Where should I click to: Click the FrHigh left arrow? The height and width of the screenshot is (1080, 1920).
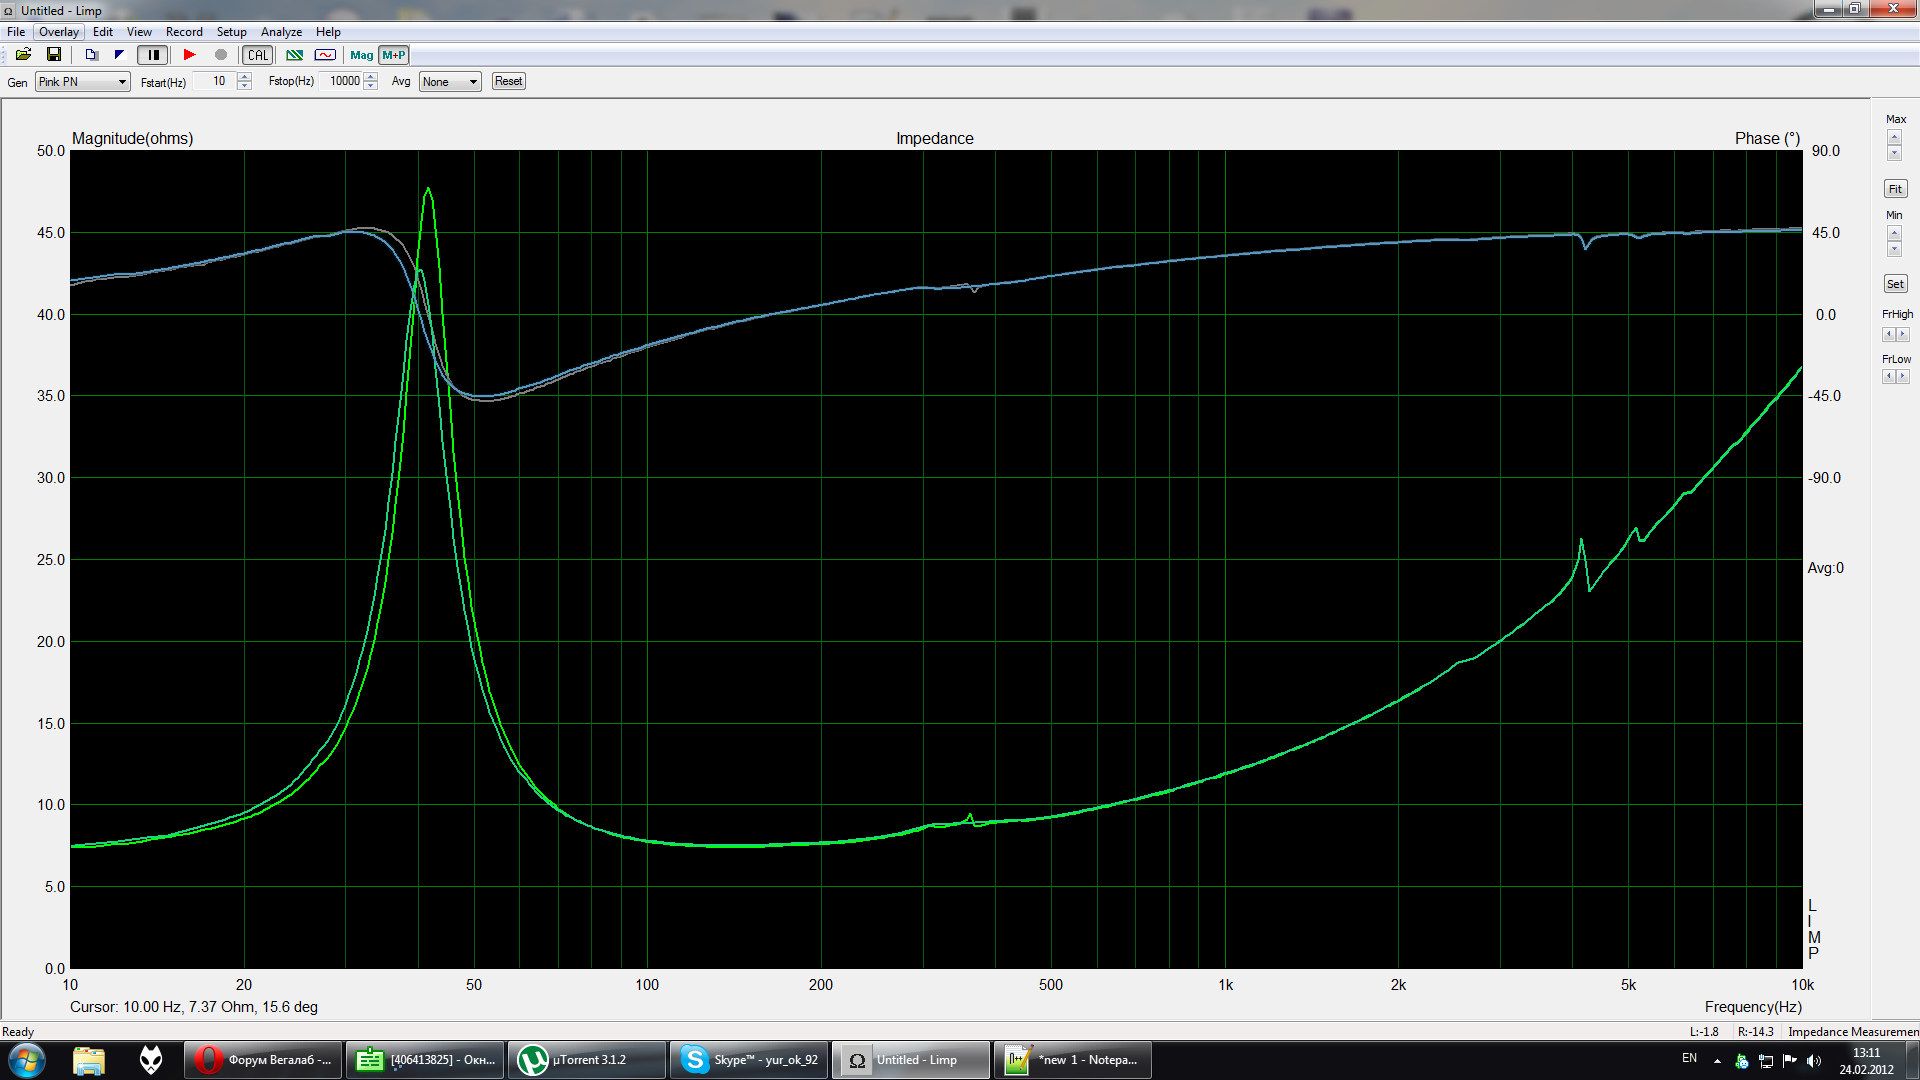[1889, 334]
